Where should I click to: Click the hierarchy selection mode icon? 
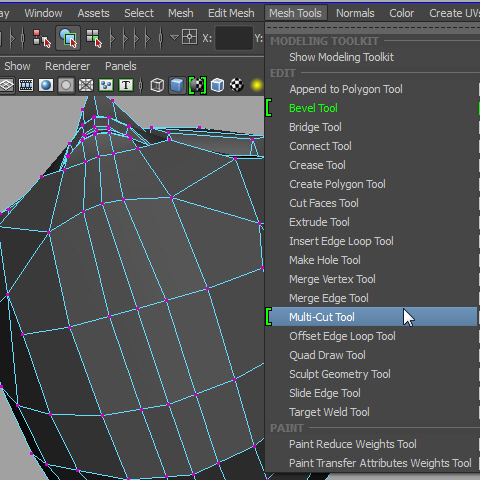click(x=42, y=38)
